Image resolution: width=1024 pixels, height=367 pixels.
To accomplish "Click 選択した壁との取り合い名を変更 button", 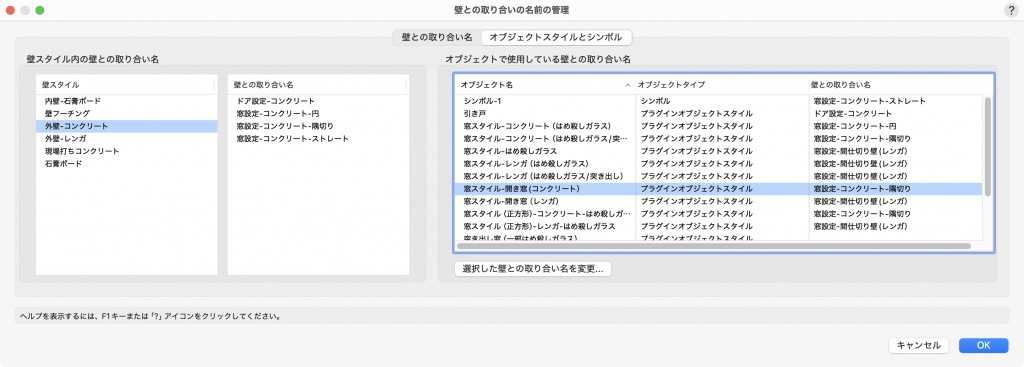I will tap(532, 268).
